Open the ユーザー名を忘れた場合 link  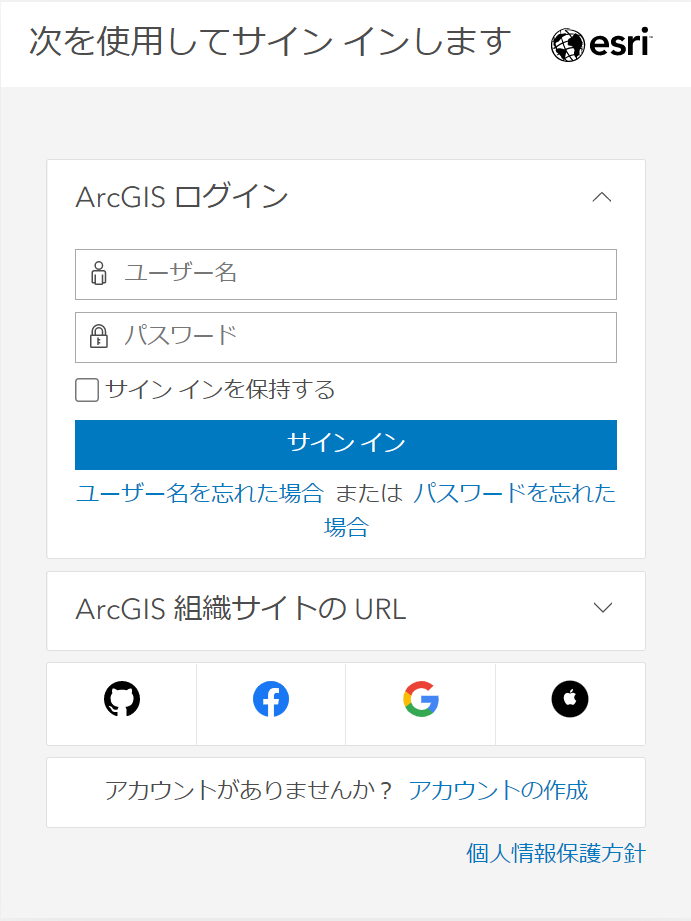(x=200, y=493)
